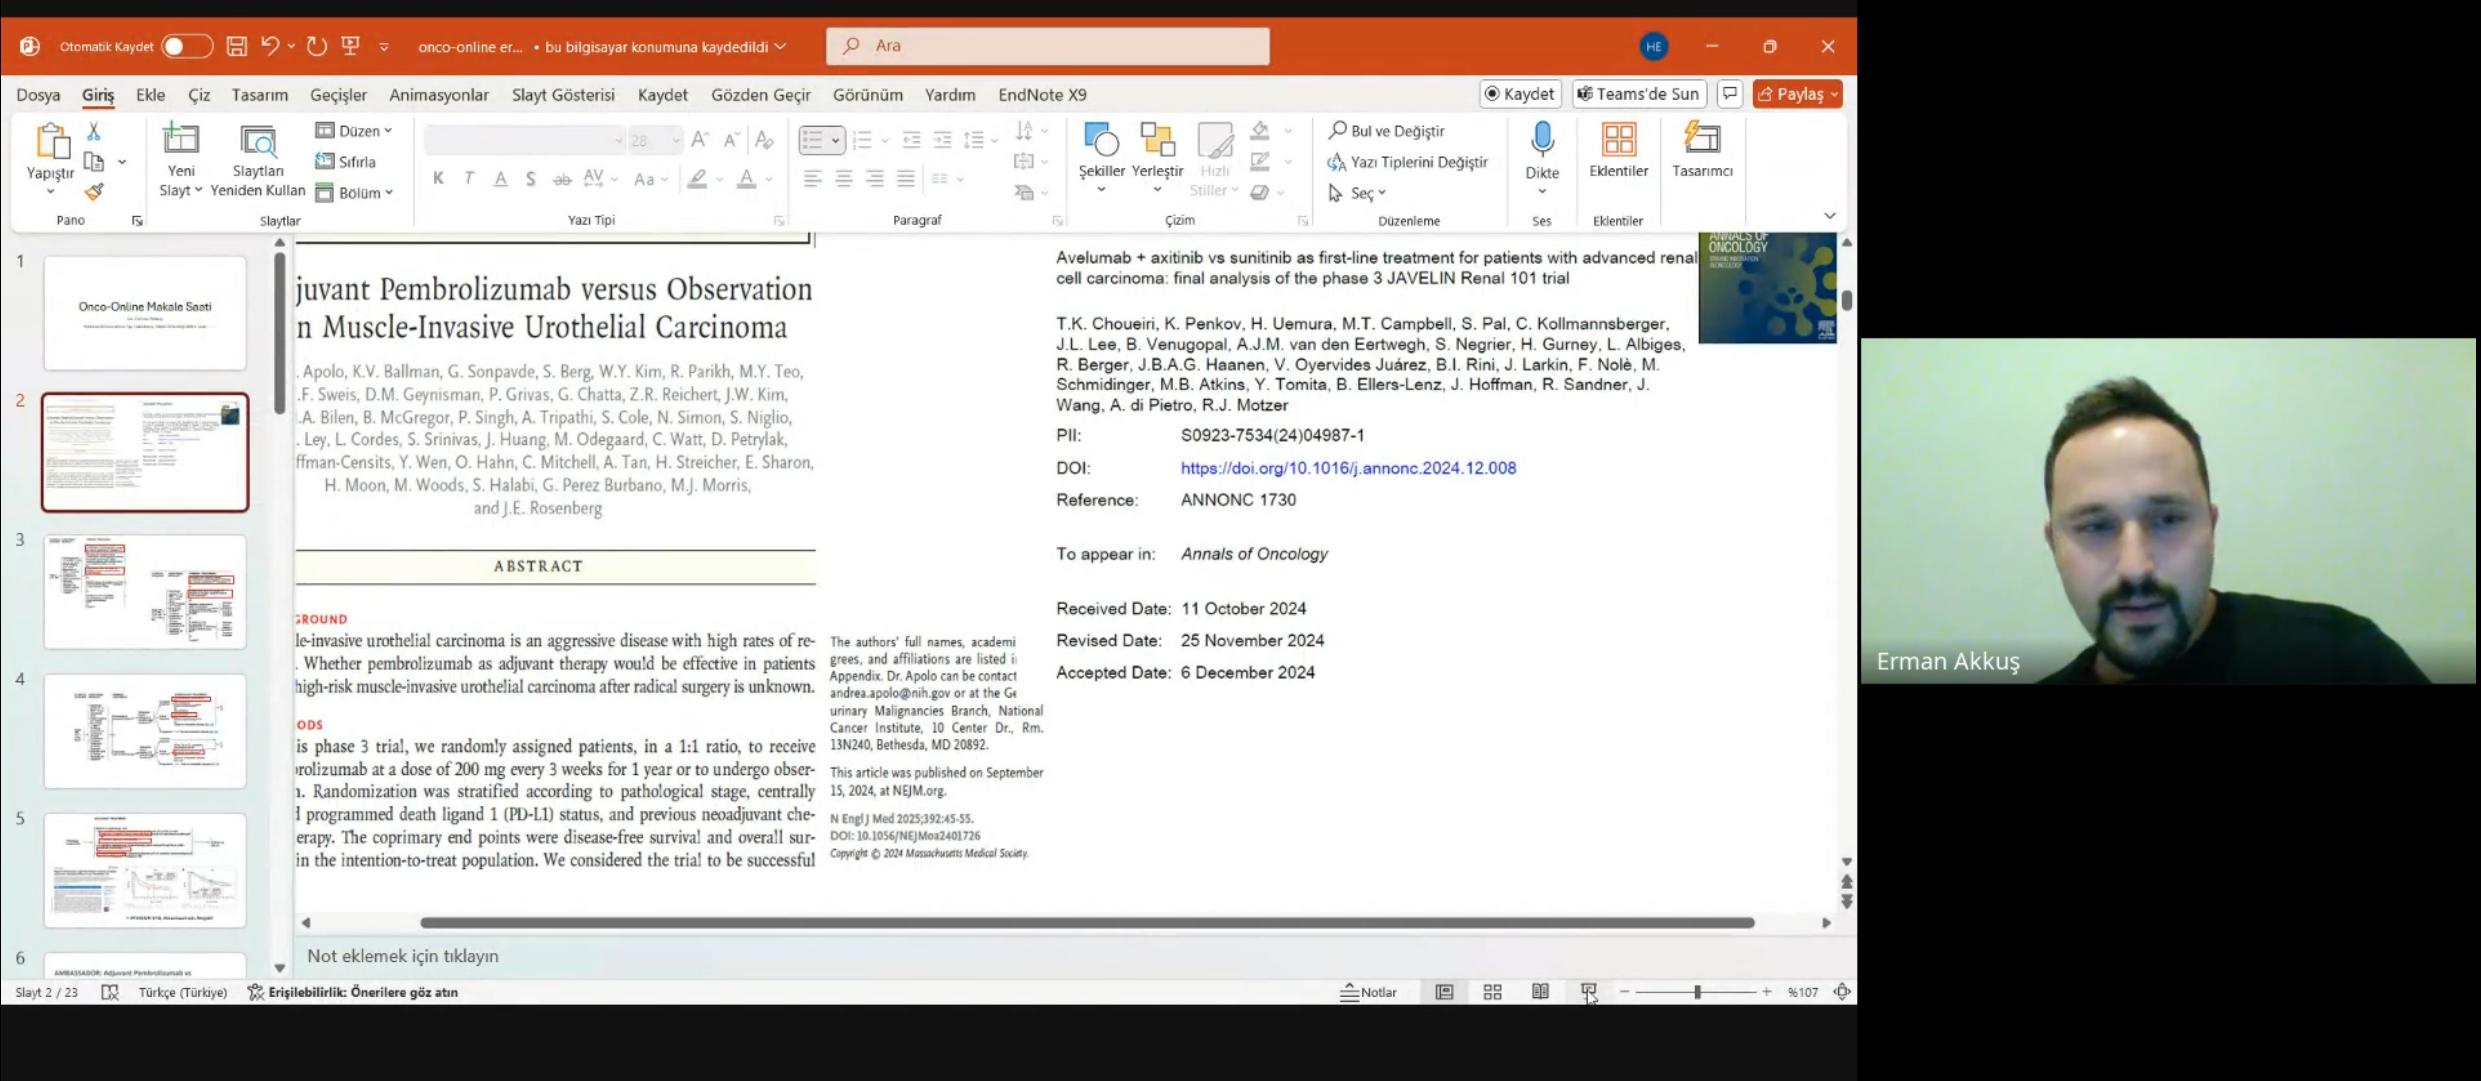Expand the Paylaş share dropdown
Viewport: 2481px width, 1081px height.
coord(1834,94)
